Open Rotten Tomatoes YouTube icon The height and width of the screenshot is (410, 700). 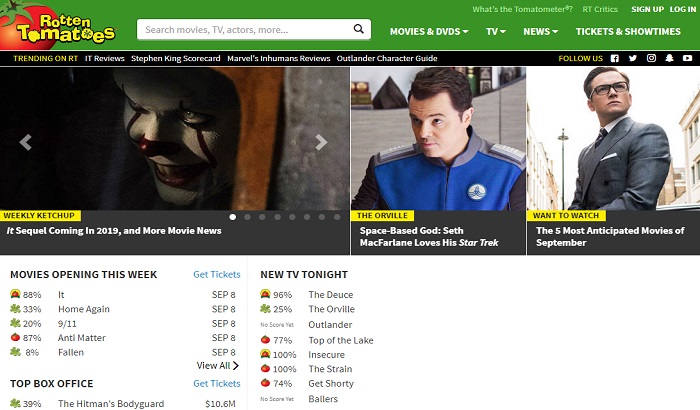tap(688, 58)
